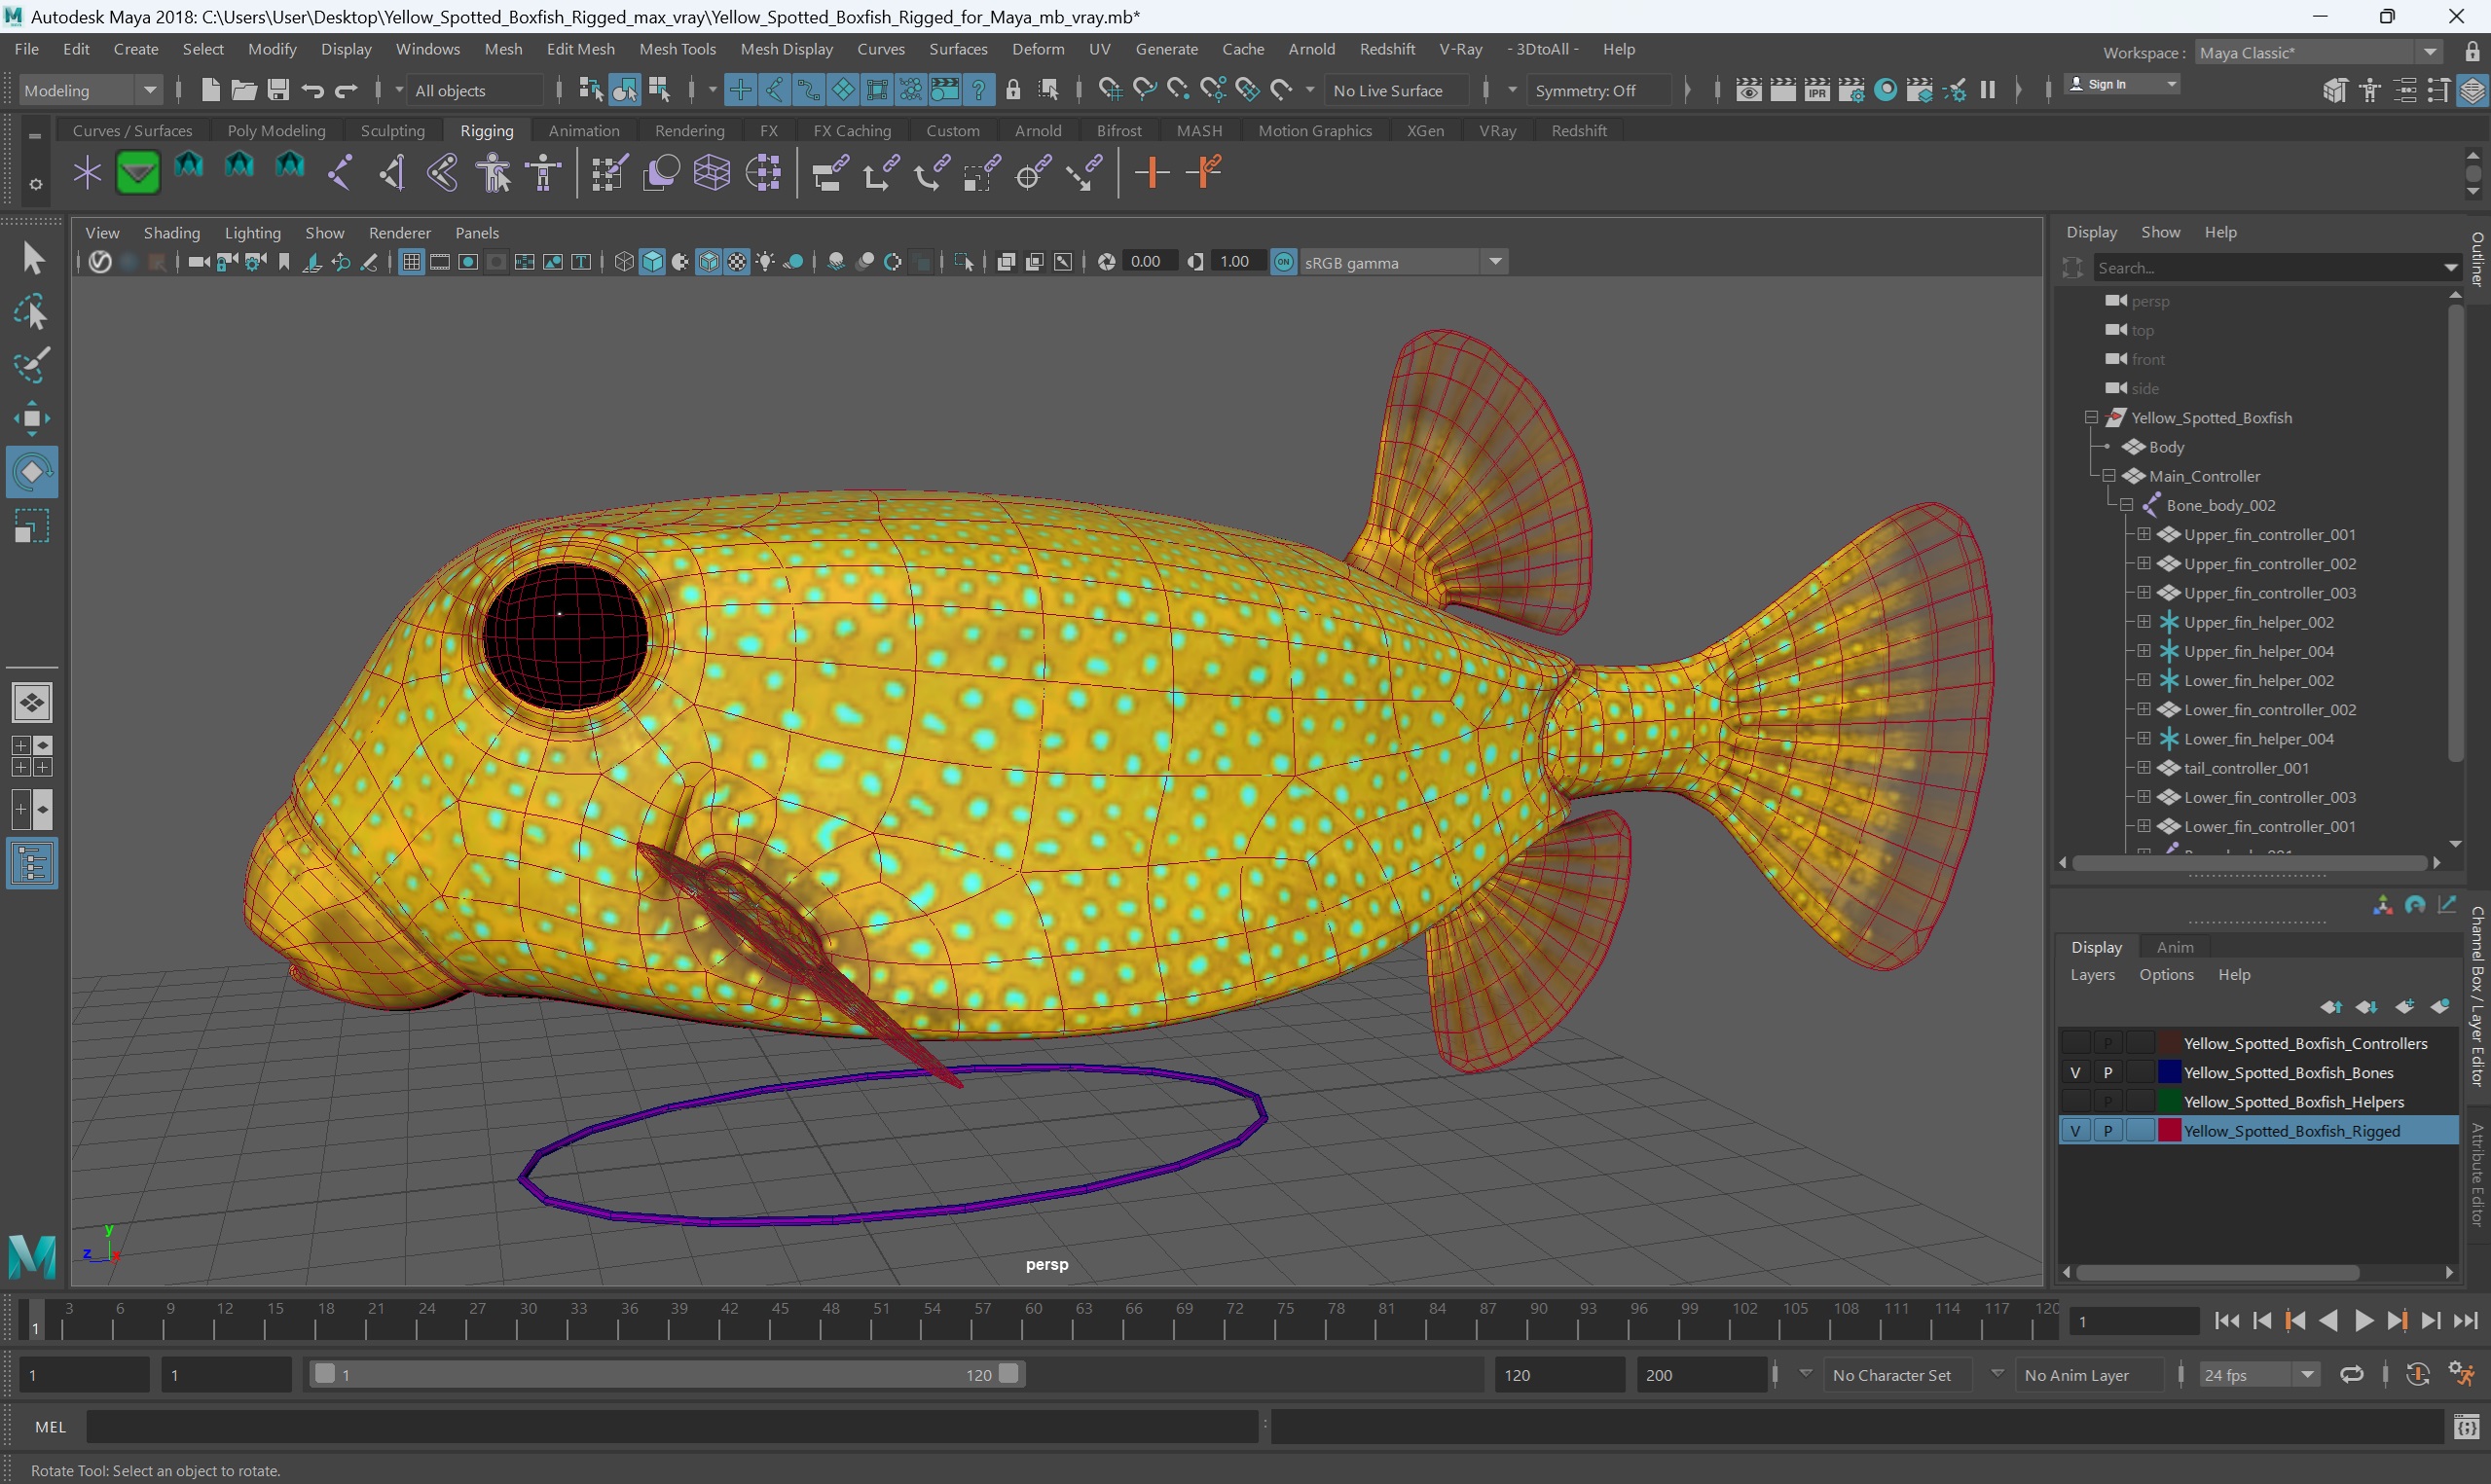Open the Generate menu
The height and width of the screenshot is (1484, 2491).
[x=1168, y=48]
